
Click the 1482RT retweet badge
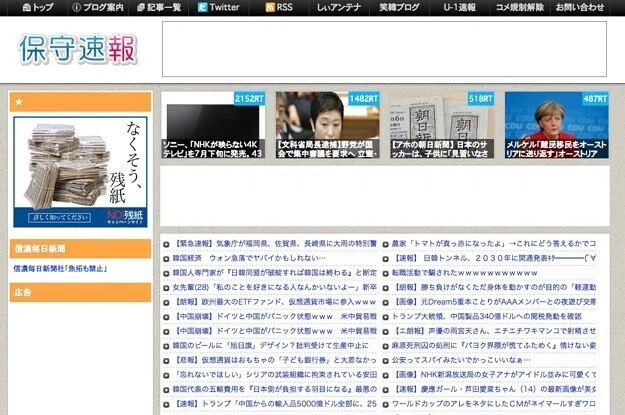point(364,98)
